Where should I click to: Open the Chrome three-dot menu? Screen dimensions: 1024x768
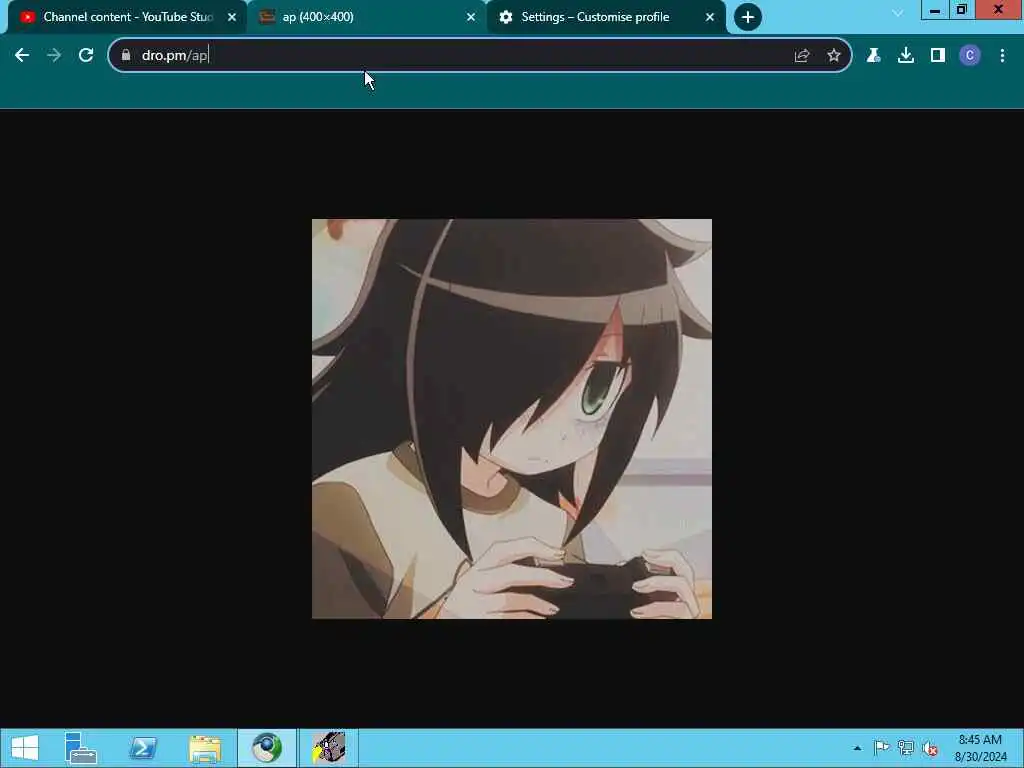pyautogui.click(x=1002, y=56)
